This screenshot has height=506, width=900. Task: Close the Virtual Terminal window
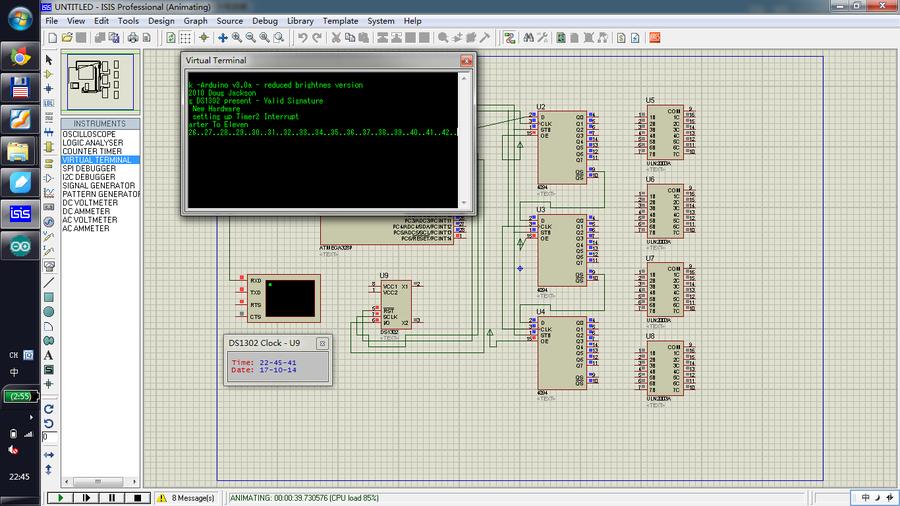click(x=467, y=60)
